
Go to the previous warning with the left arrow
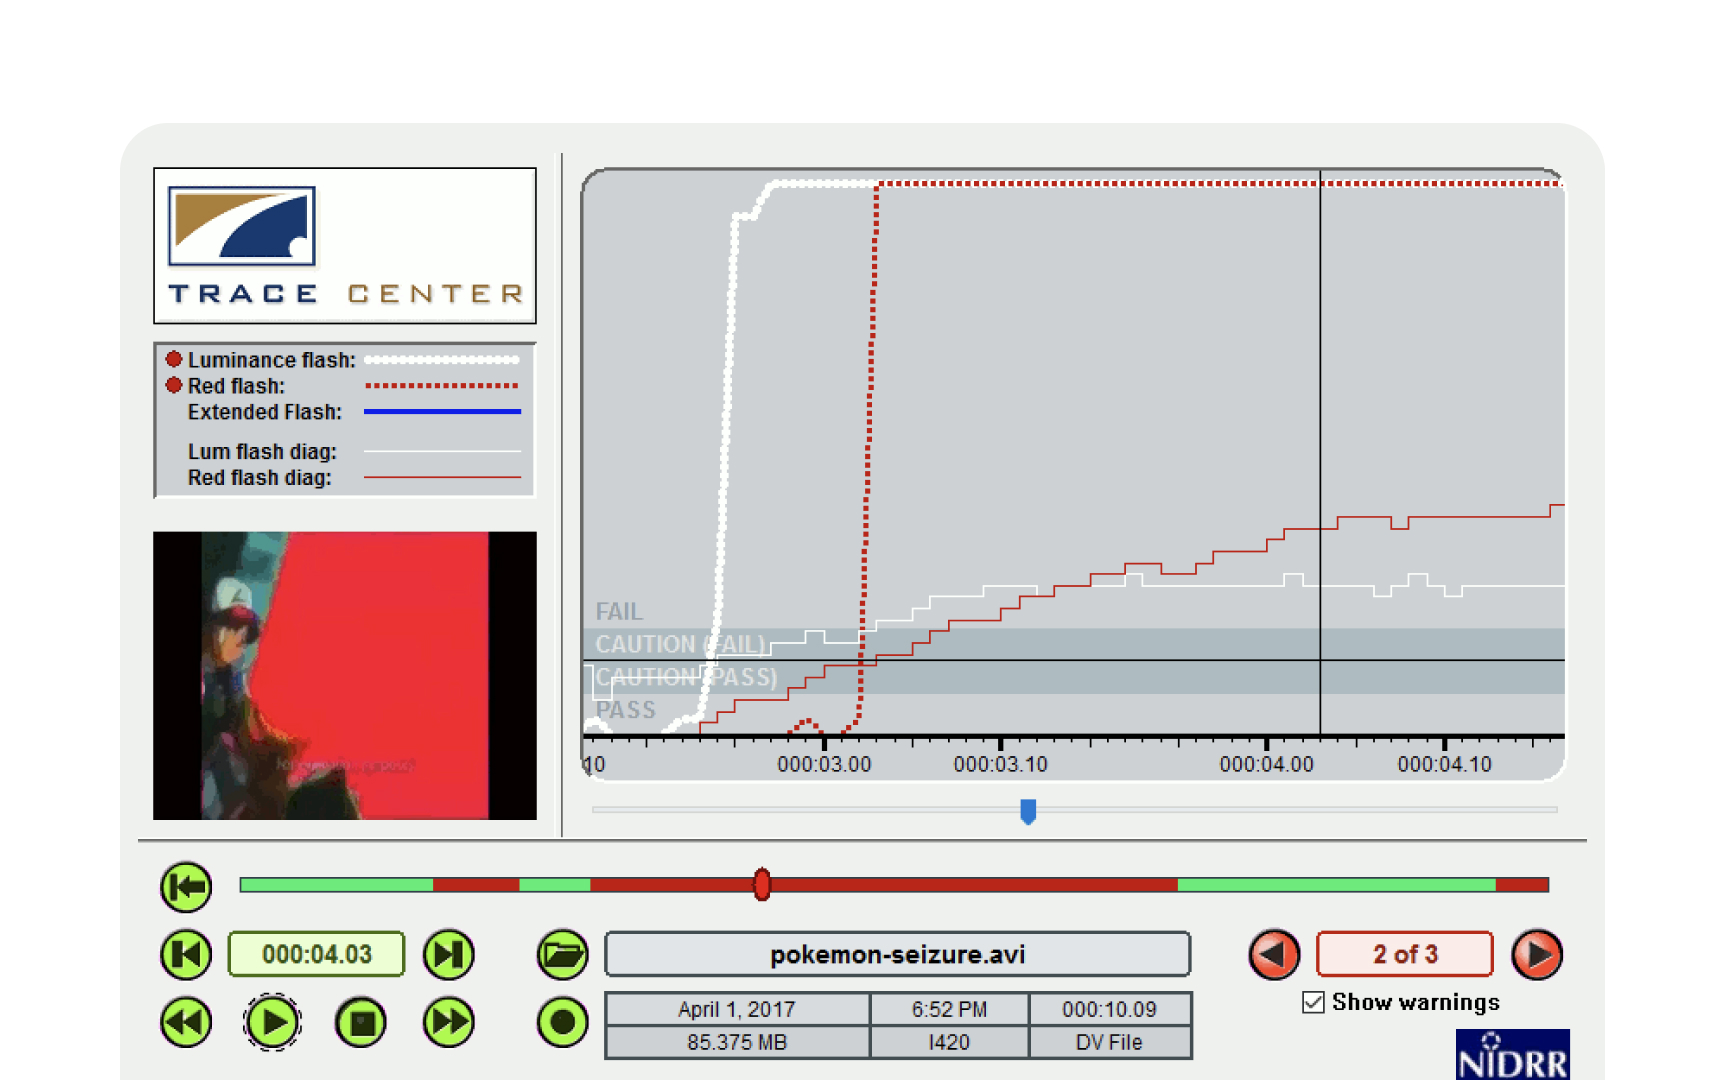pyautogui.click(x=1274, y=954)
